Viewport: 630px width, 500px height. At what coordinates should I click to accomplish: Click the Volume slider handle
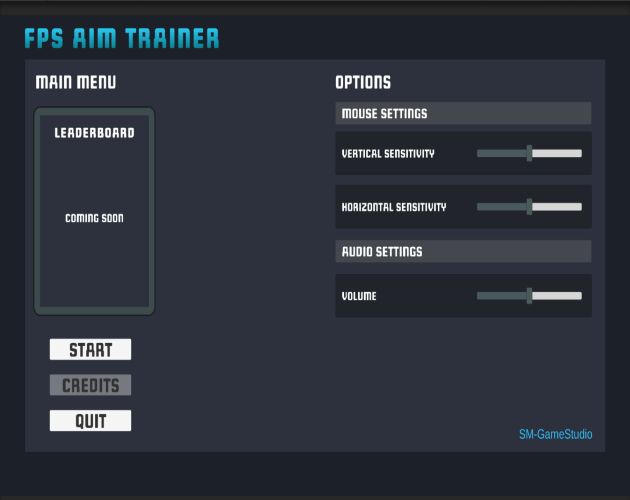pos(530,296)
